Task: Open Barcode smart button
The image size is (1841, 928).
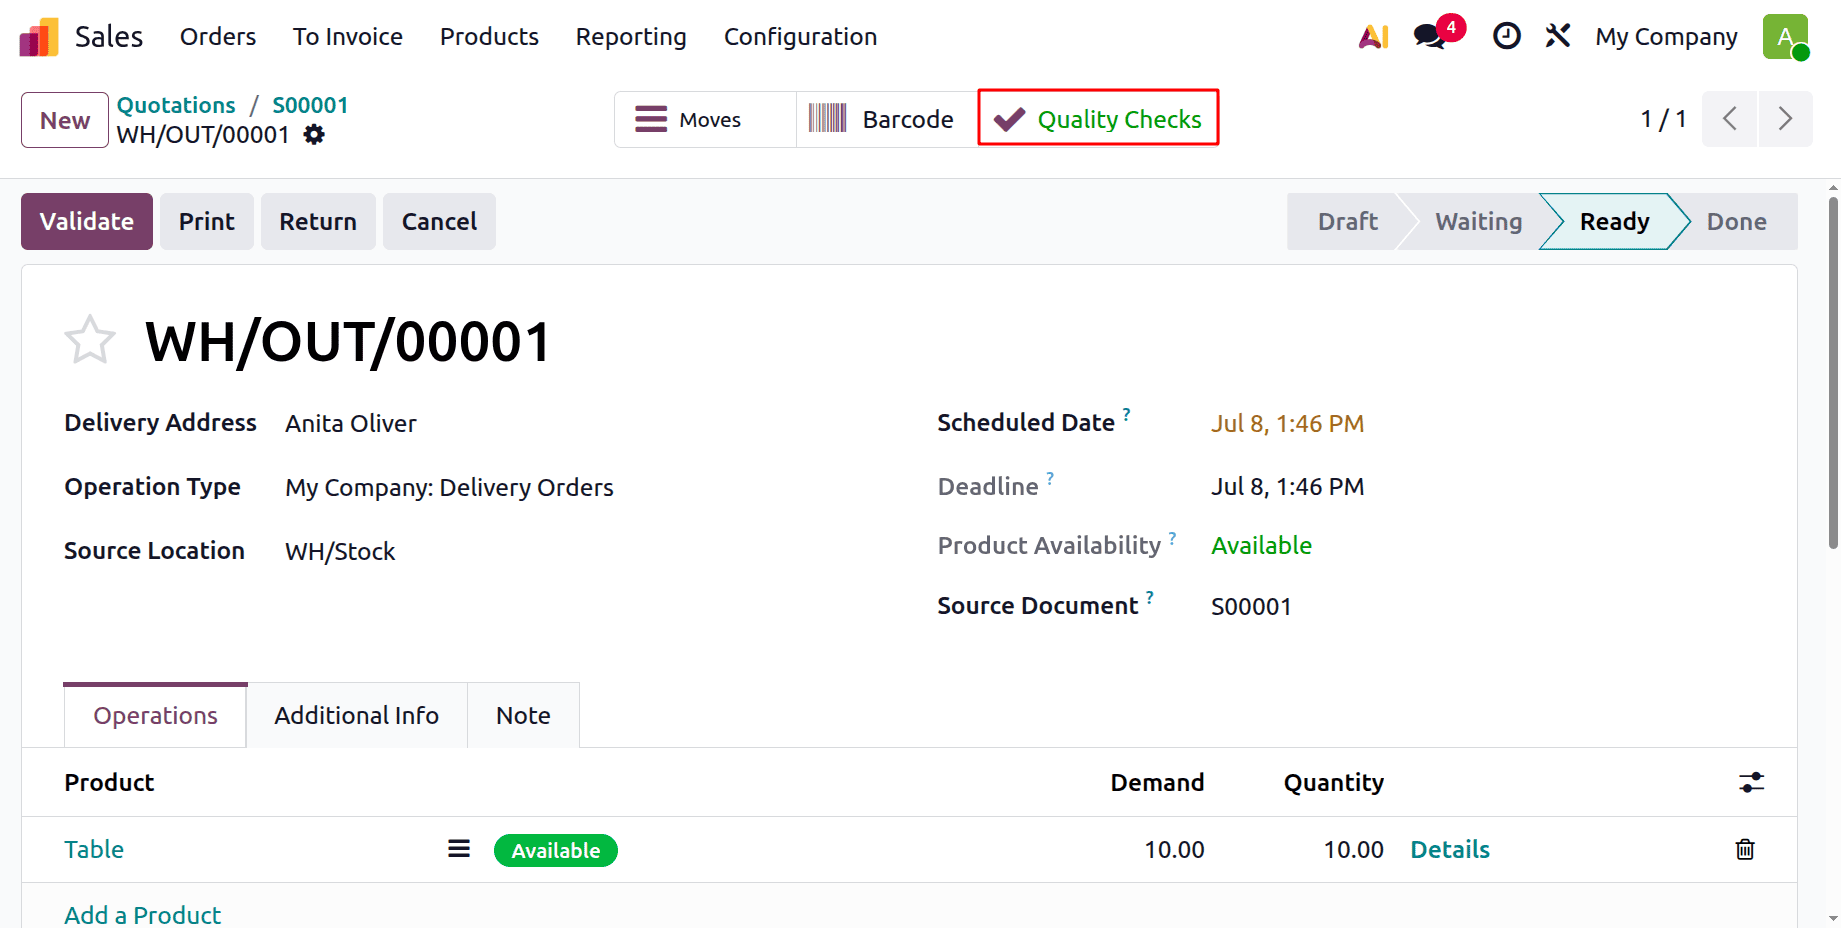Action: pos(886,119)
